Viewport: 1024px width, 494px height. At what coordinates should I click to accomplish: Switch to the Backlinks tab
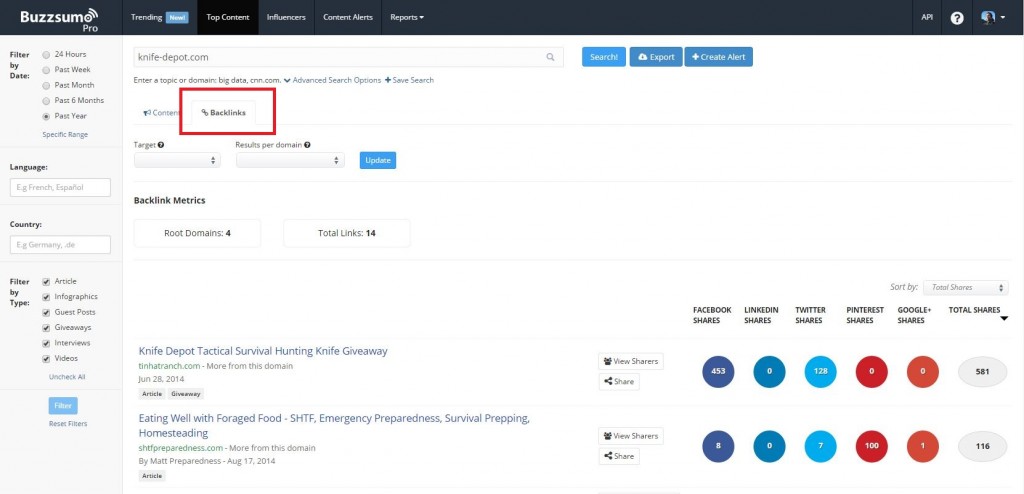pos(223,113)
